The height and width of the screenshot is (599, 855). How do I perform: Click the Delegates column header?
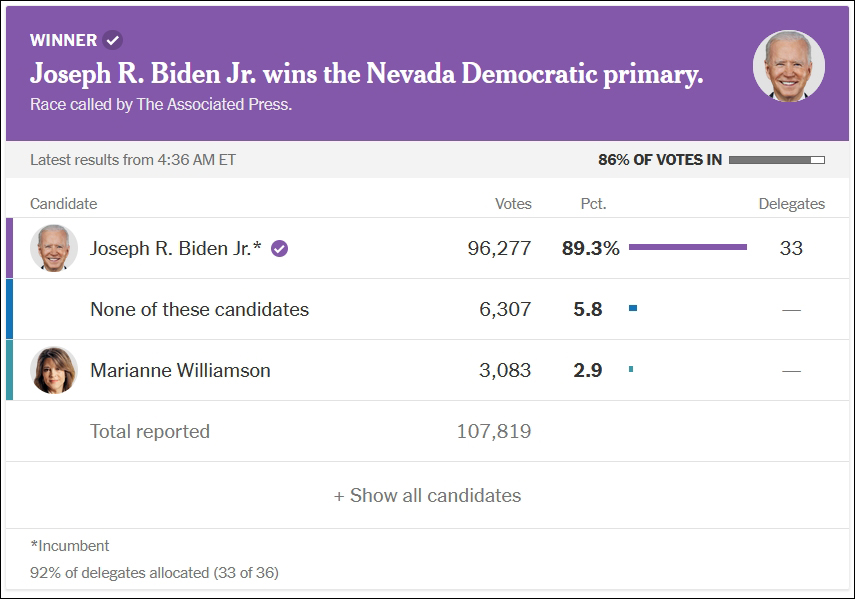(791, 204)
